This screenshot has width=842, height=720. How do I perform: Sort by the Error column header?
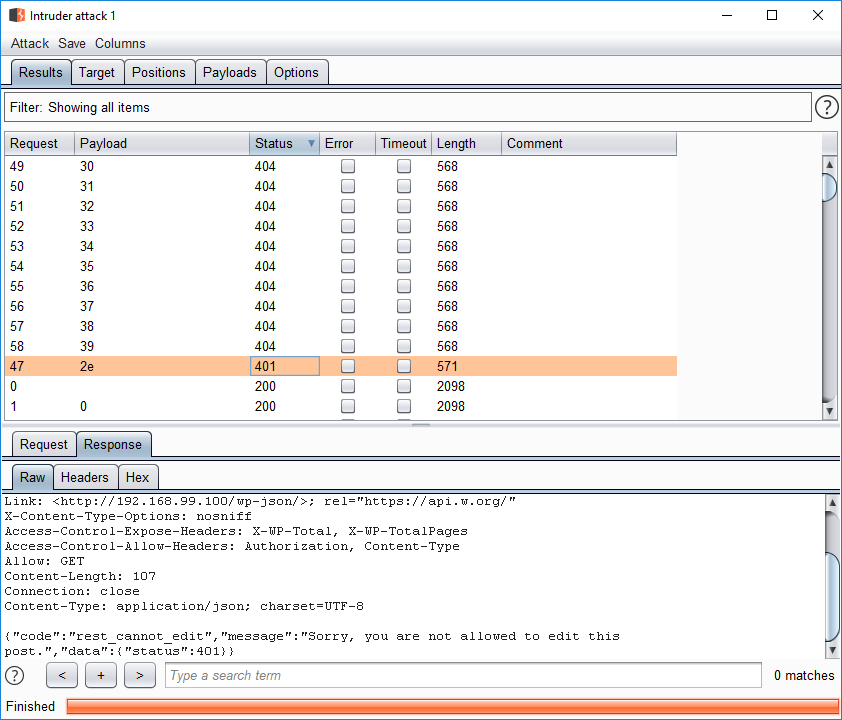347,143
